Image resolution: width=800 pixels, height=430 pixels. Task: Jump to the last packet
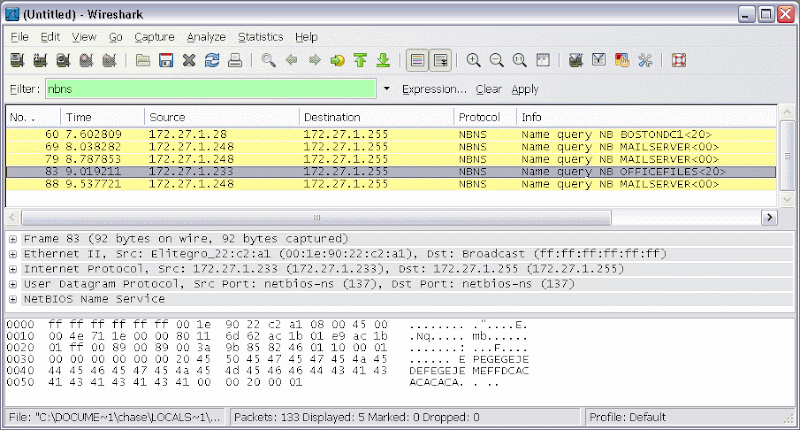point(383,61)
